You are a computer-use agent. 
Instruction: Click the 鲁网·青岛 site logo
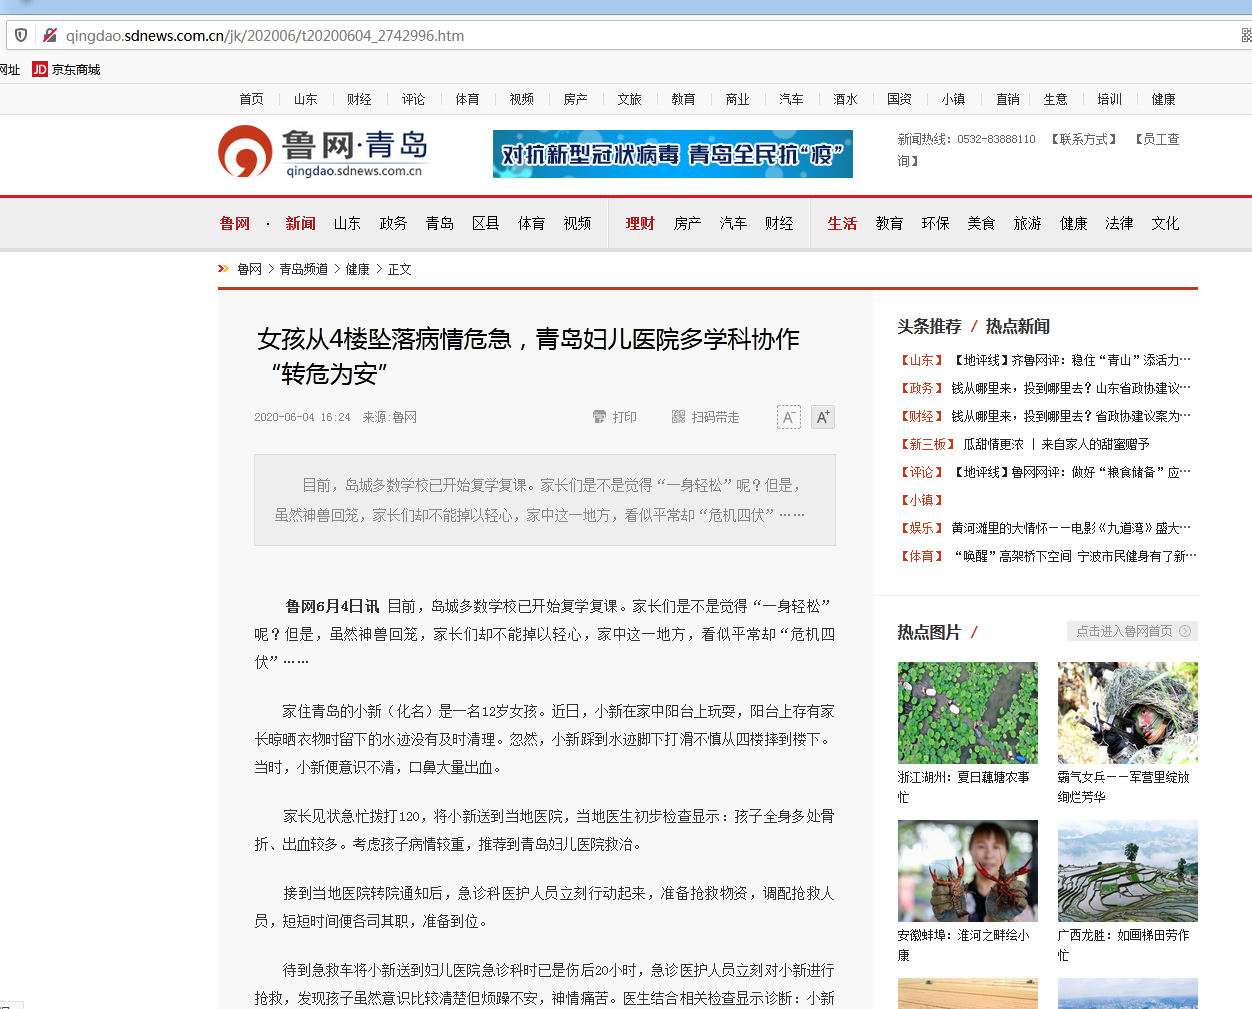pos(323,151)
